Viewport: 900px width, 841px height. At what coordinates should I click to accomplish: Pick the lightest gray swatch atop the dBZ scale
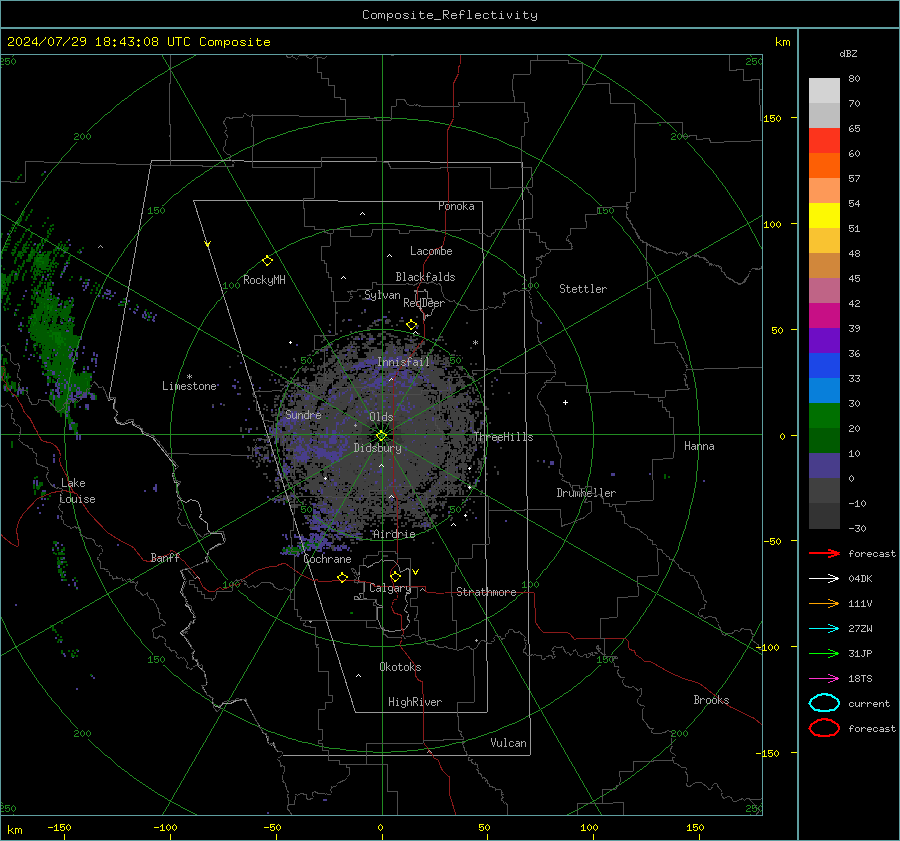pos(824,90)
